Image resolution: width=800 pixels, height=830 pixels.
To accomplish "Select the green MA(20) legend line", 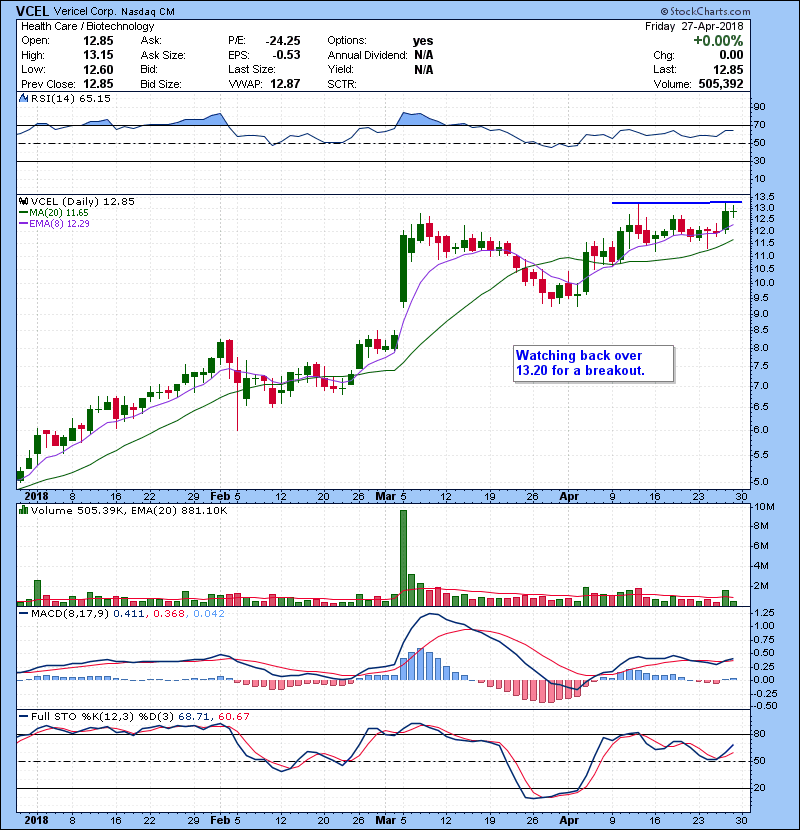I will (x=23, y=213).
